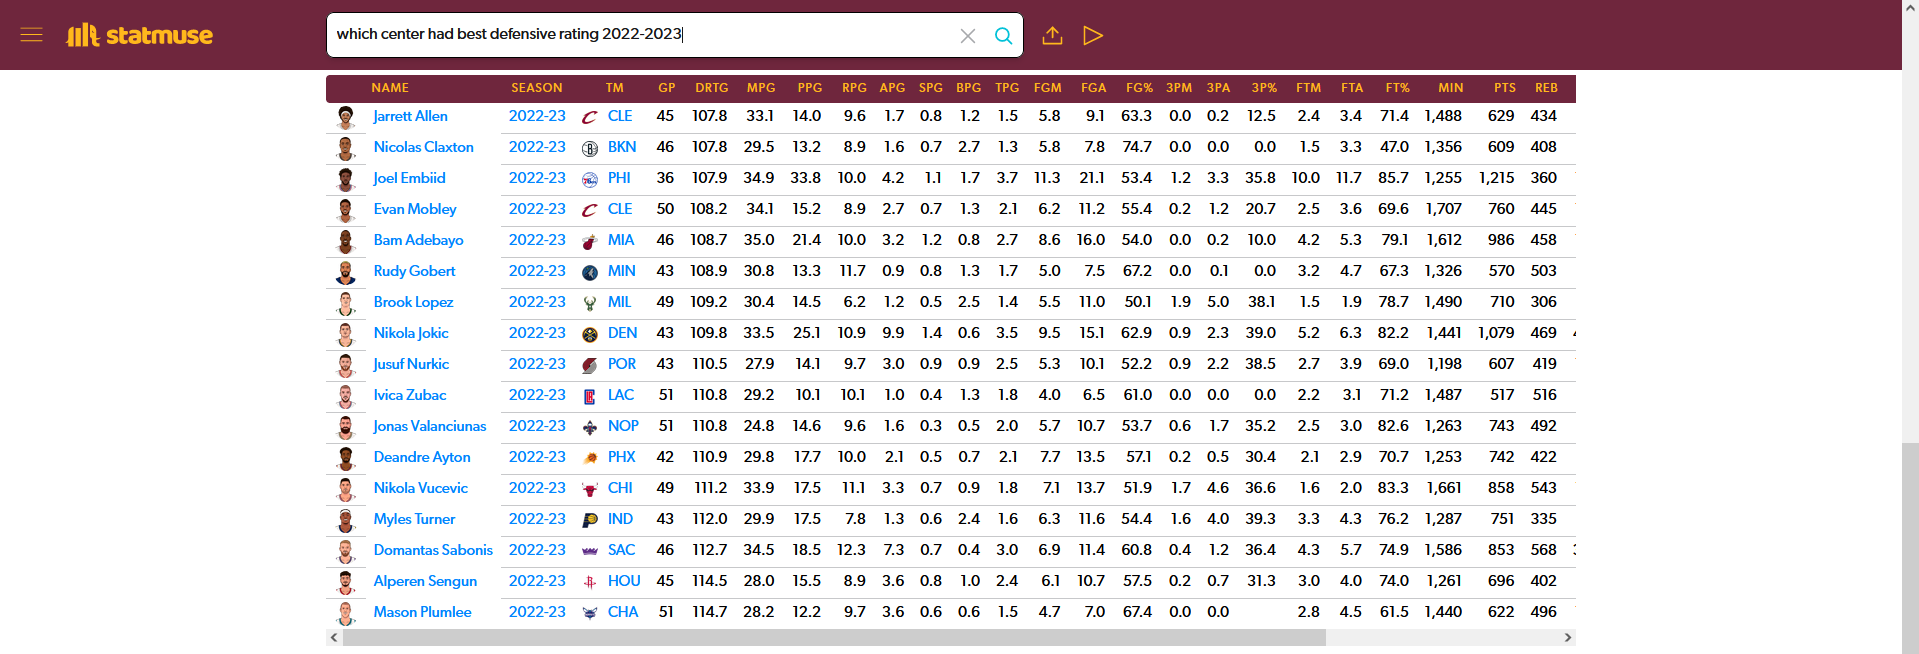Open the hamburger menu
Image resolution: width=1919 pixels, height=654 pixels.
[31, 35]
